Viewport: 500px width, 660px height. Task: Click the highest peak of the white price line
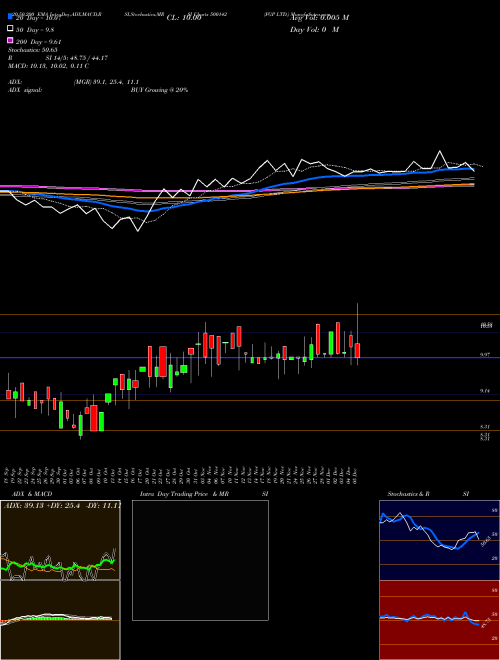[440, 151]
